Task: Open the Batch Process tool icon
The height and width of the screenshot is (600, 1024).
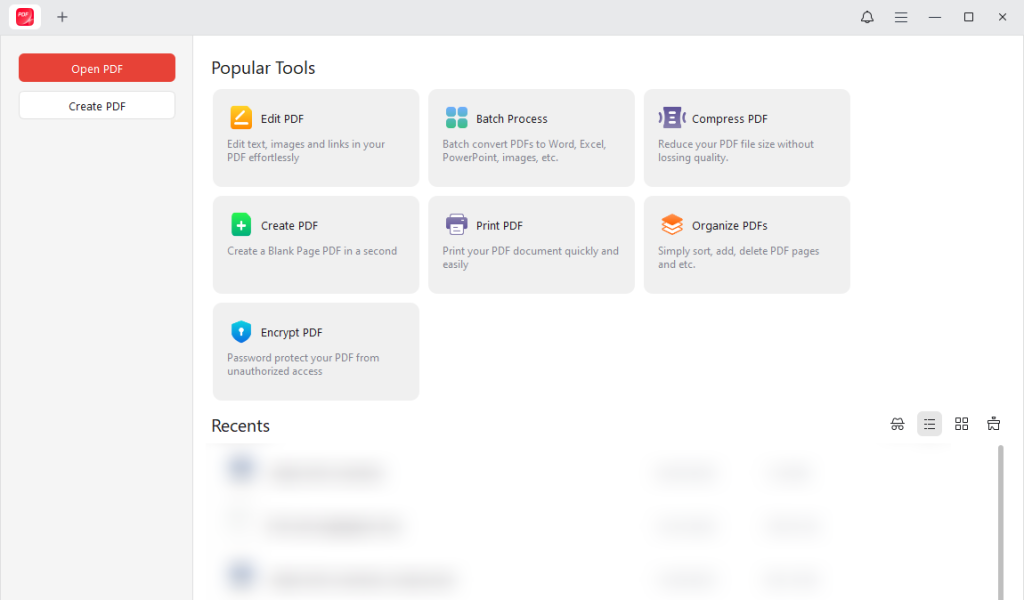Action: click(x=457, y=117)
